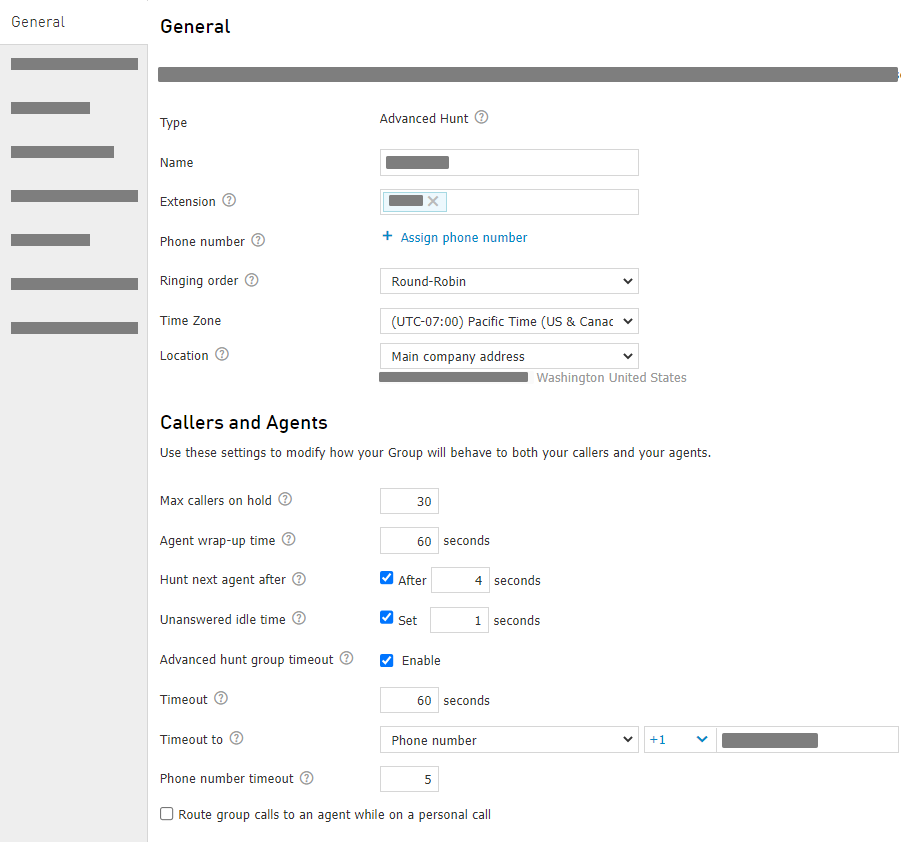Remove the extension tag with X icon
The width and height of the screenshot is (901, 842).
(433, 202)
